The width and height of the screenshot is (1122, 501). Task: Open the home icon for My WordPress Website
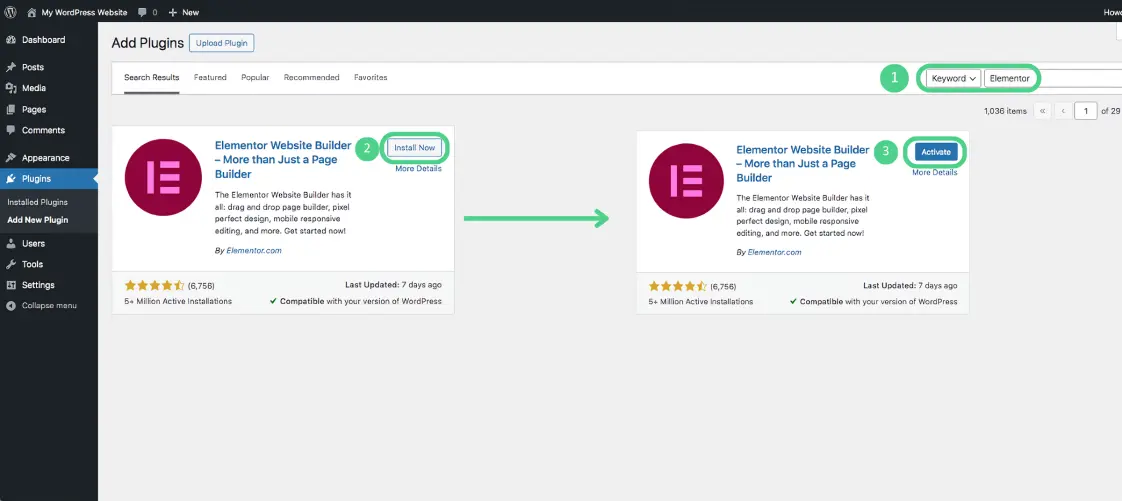point(31,12)
